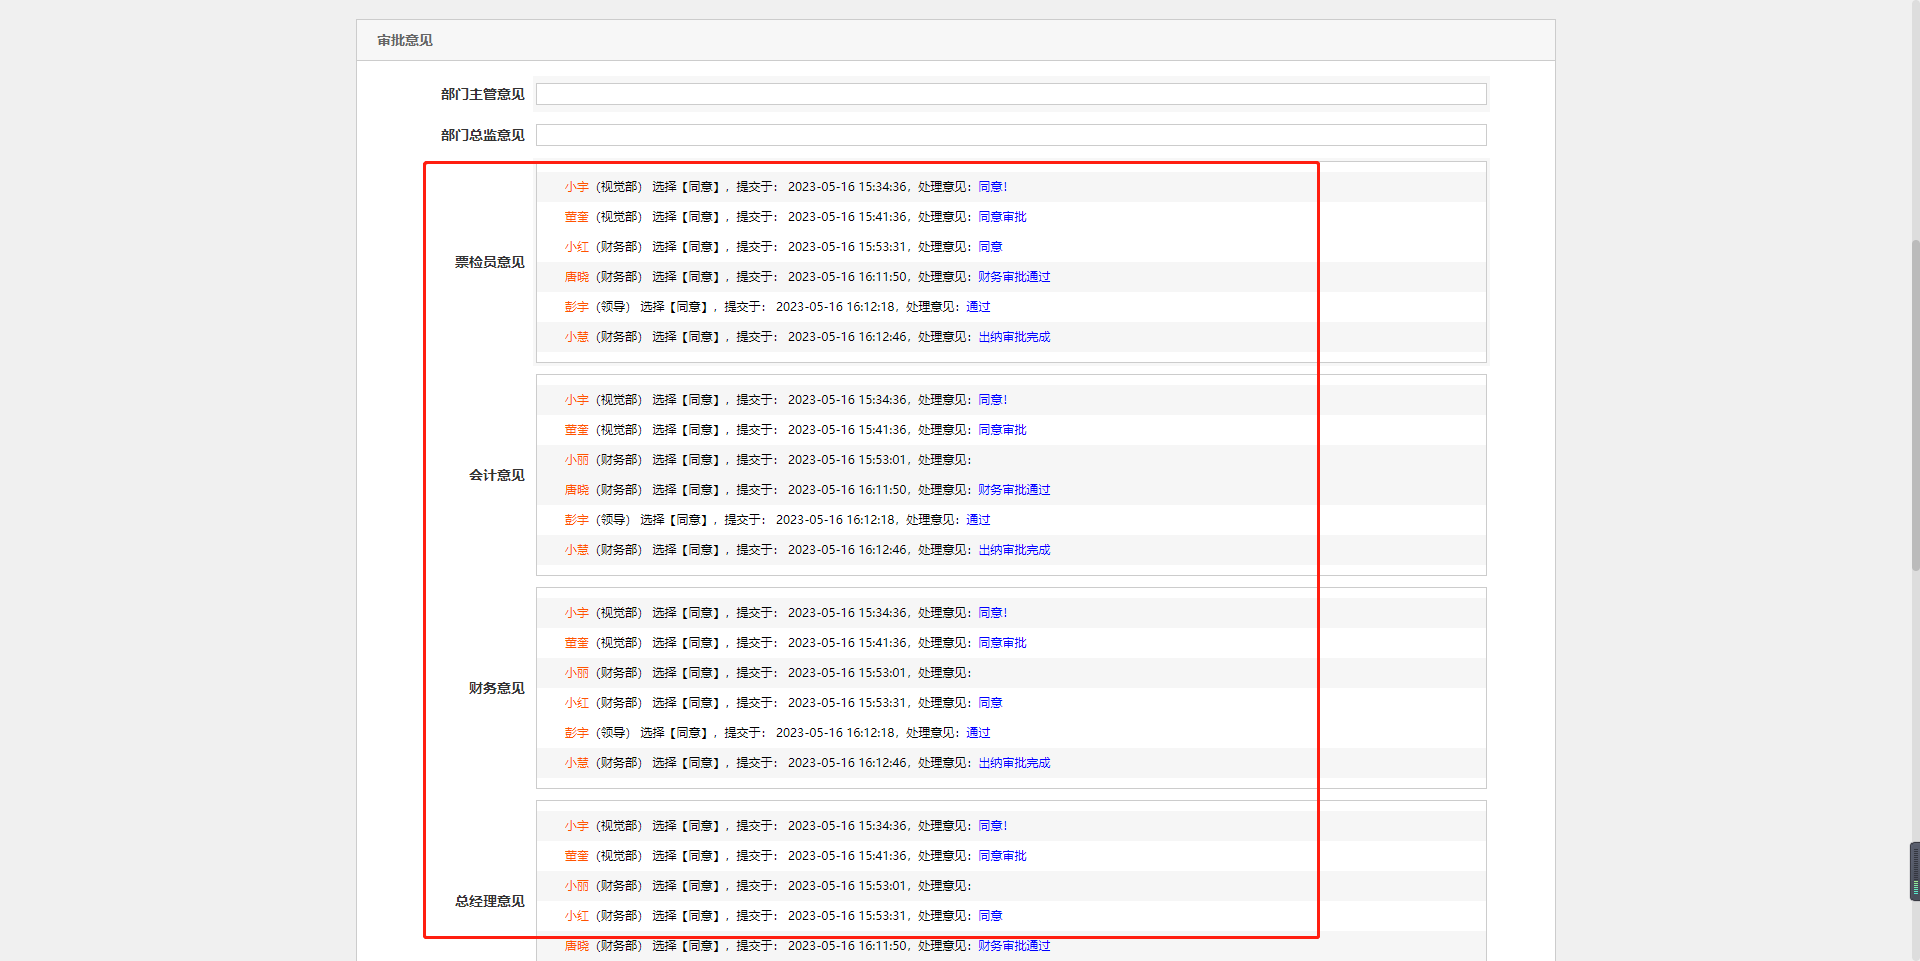Viewport: 1920px width, 961px height.
Task: Click 同意! comment in 财务意见 section
Action: tap(992, 613)
